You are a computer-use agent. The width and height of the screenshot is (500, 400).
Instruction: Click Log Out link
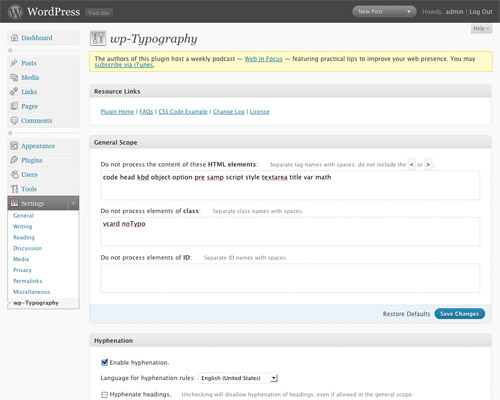coord(481,12)
